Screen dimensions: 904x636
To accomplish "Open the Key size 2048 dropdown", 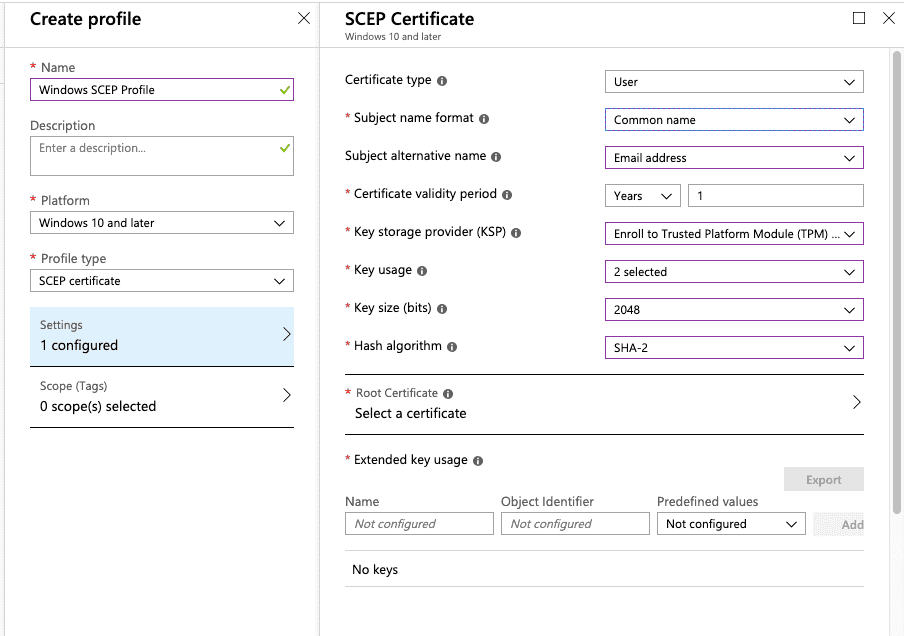I will coord(734,310).
